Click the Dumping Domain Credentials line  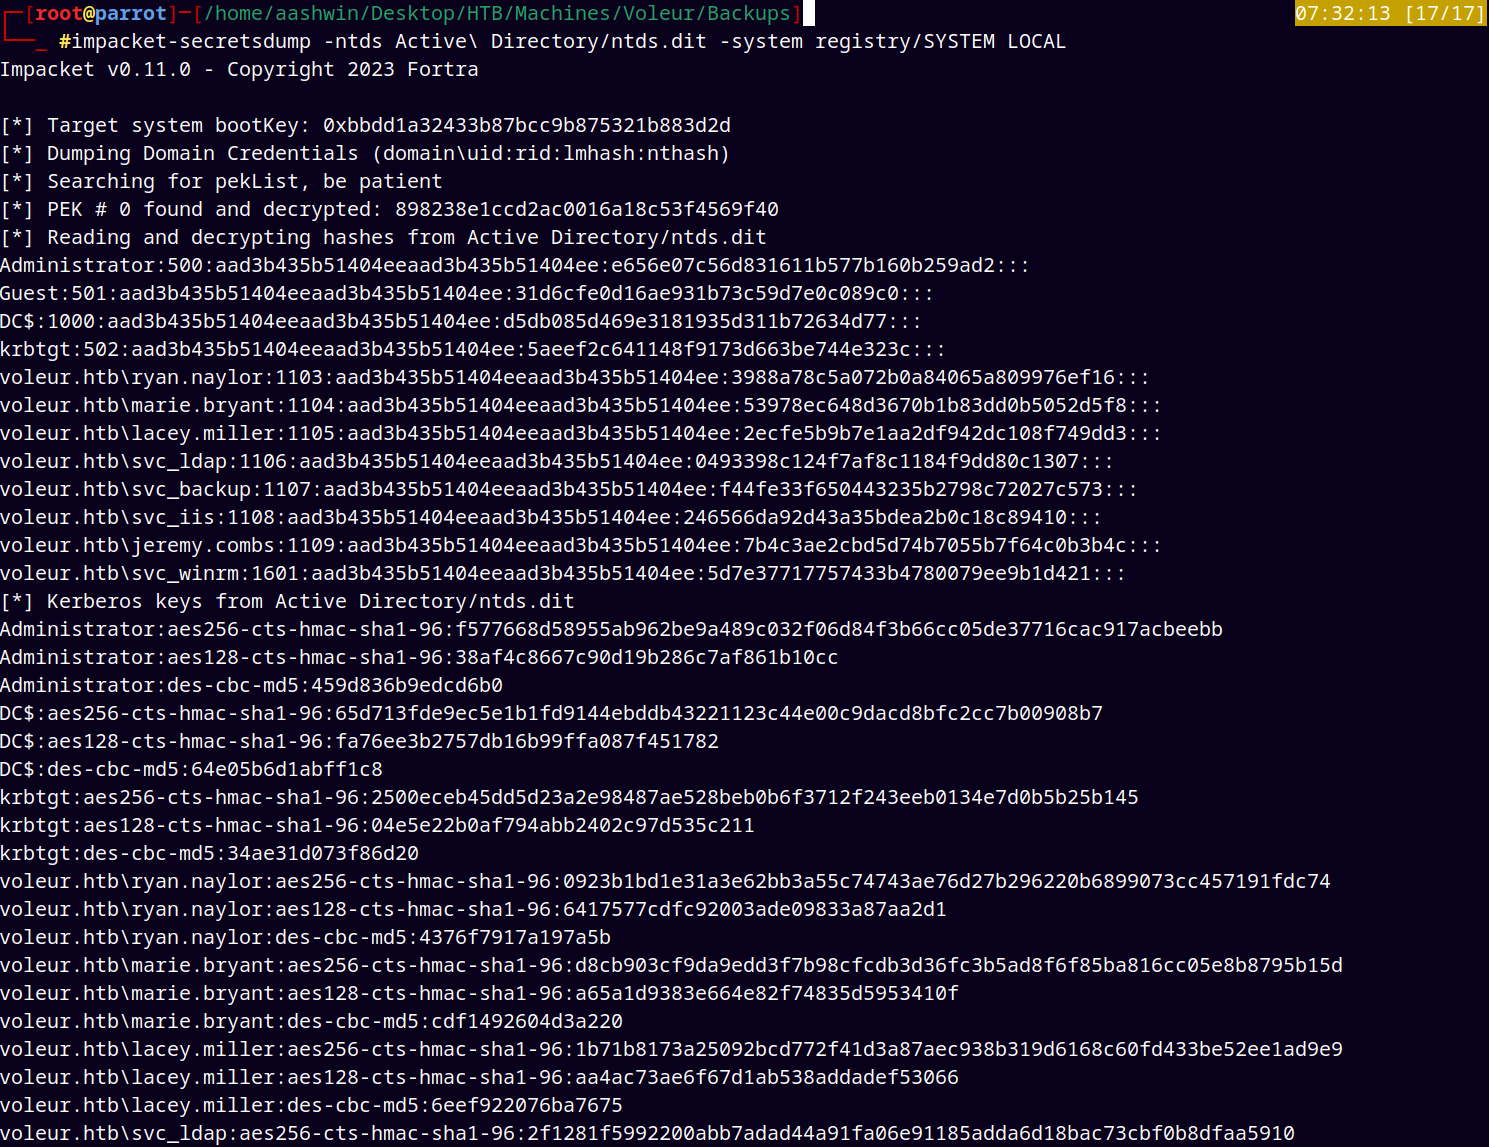[x=365, y=153]
